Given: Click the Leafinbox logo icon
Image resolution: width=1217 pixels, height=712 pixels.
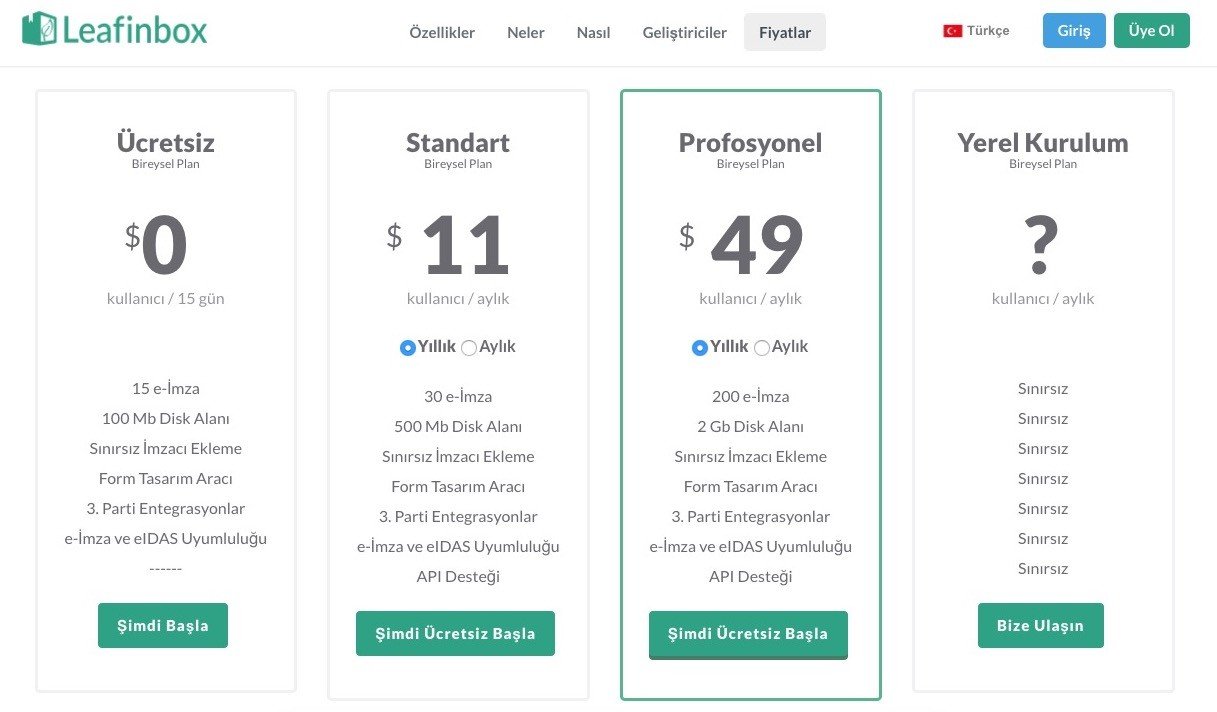Looking at the screenshot, I should 40,29.
